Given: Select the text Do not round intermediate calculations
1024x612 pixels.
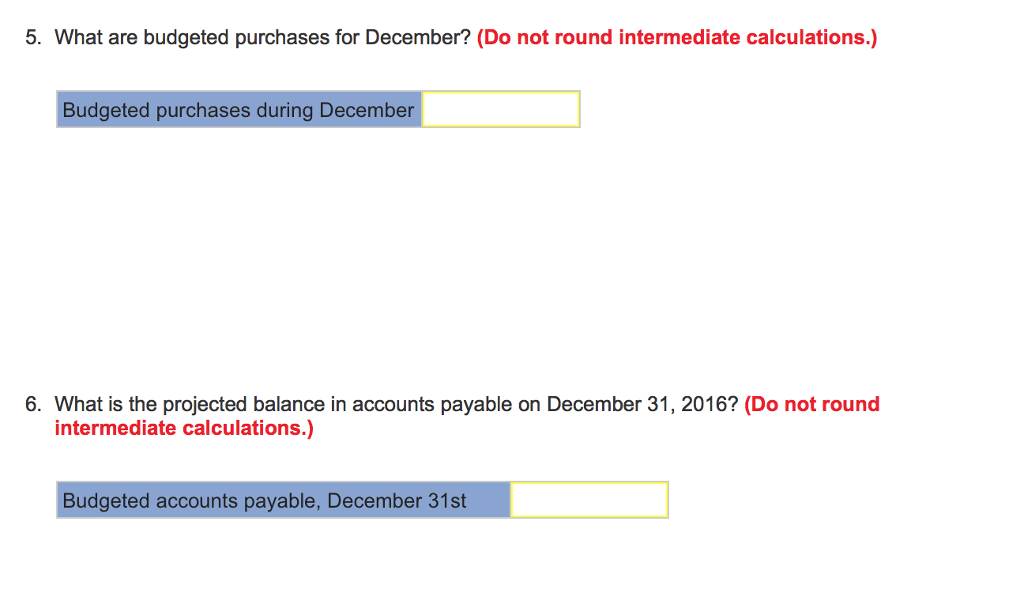Looking at the screenshot, I should click(678, 37).
